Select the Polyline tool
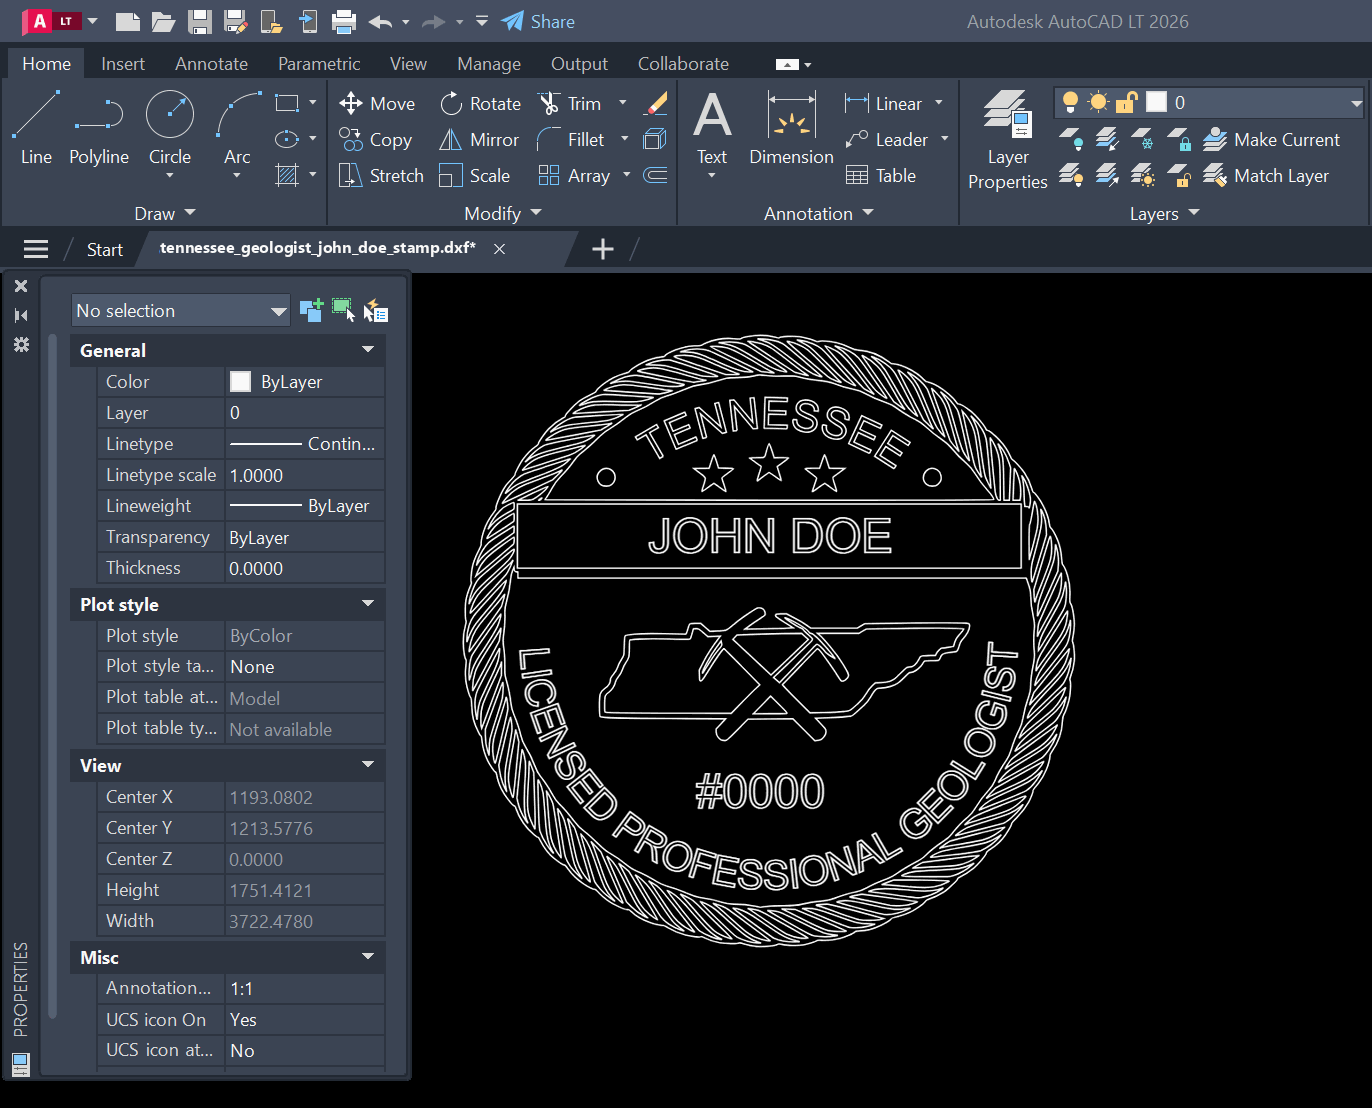 tap(99, 127)
